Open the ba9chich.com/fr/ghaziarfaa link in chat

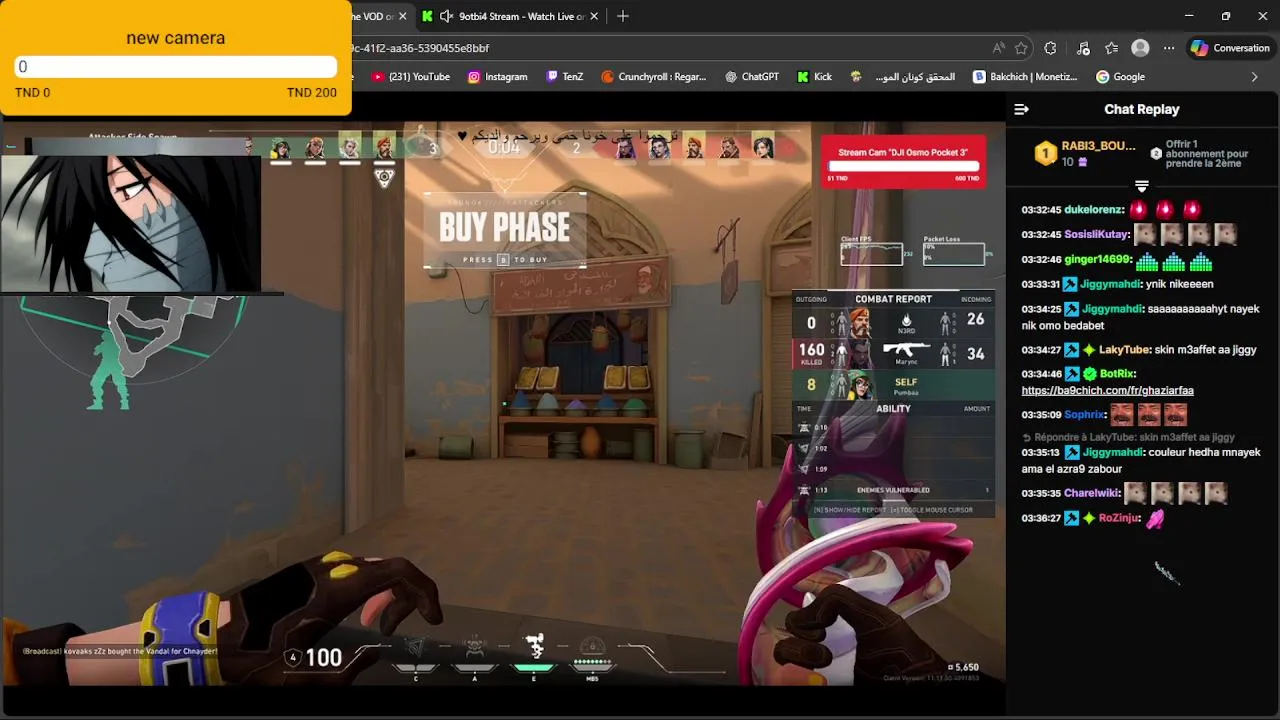click(x=1107, y=390)
